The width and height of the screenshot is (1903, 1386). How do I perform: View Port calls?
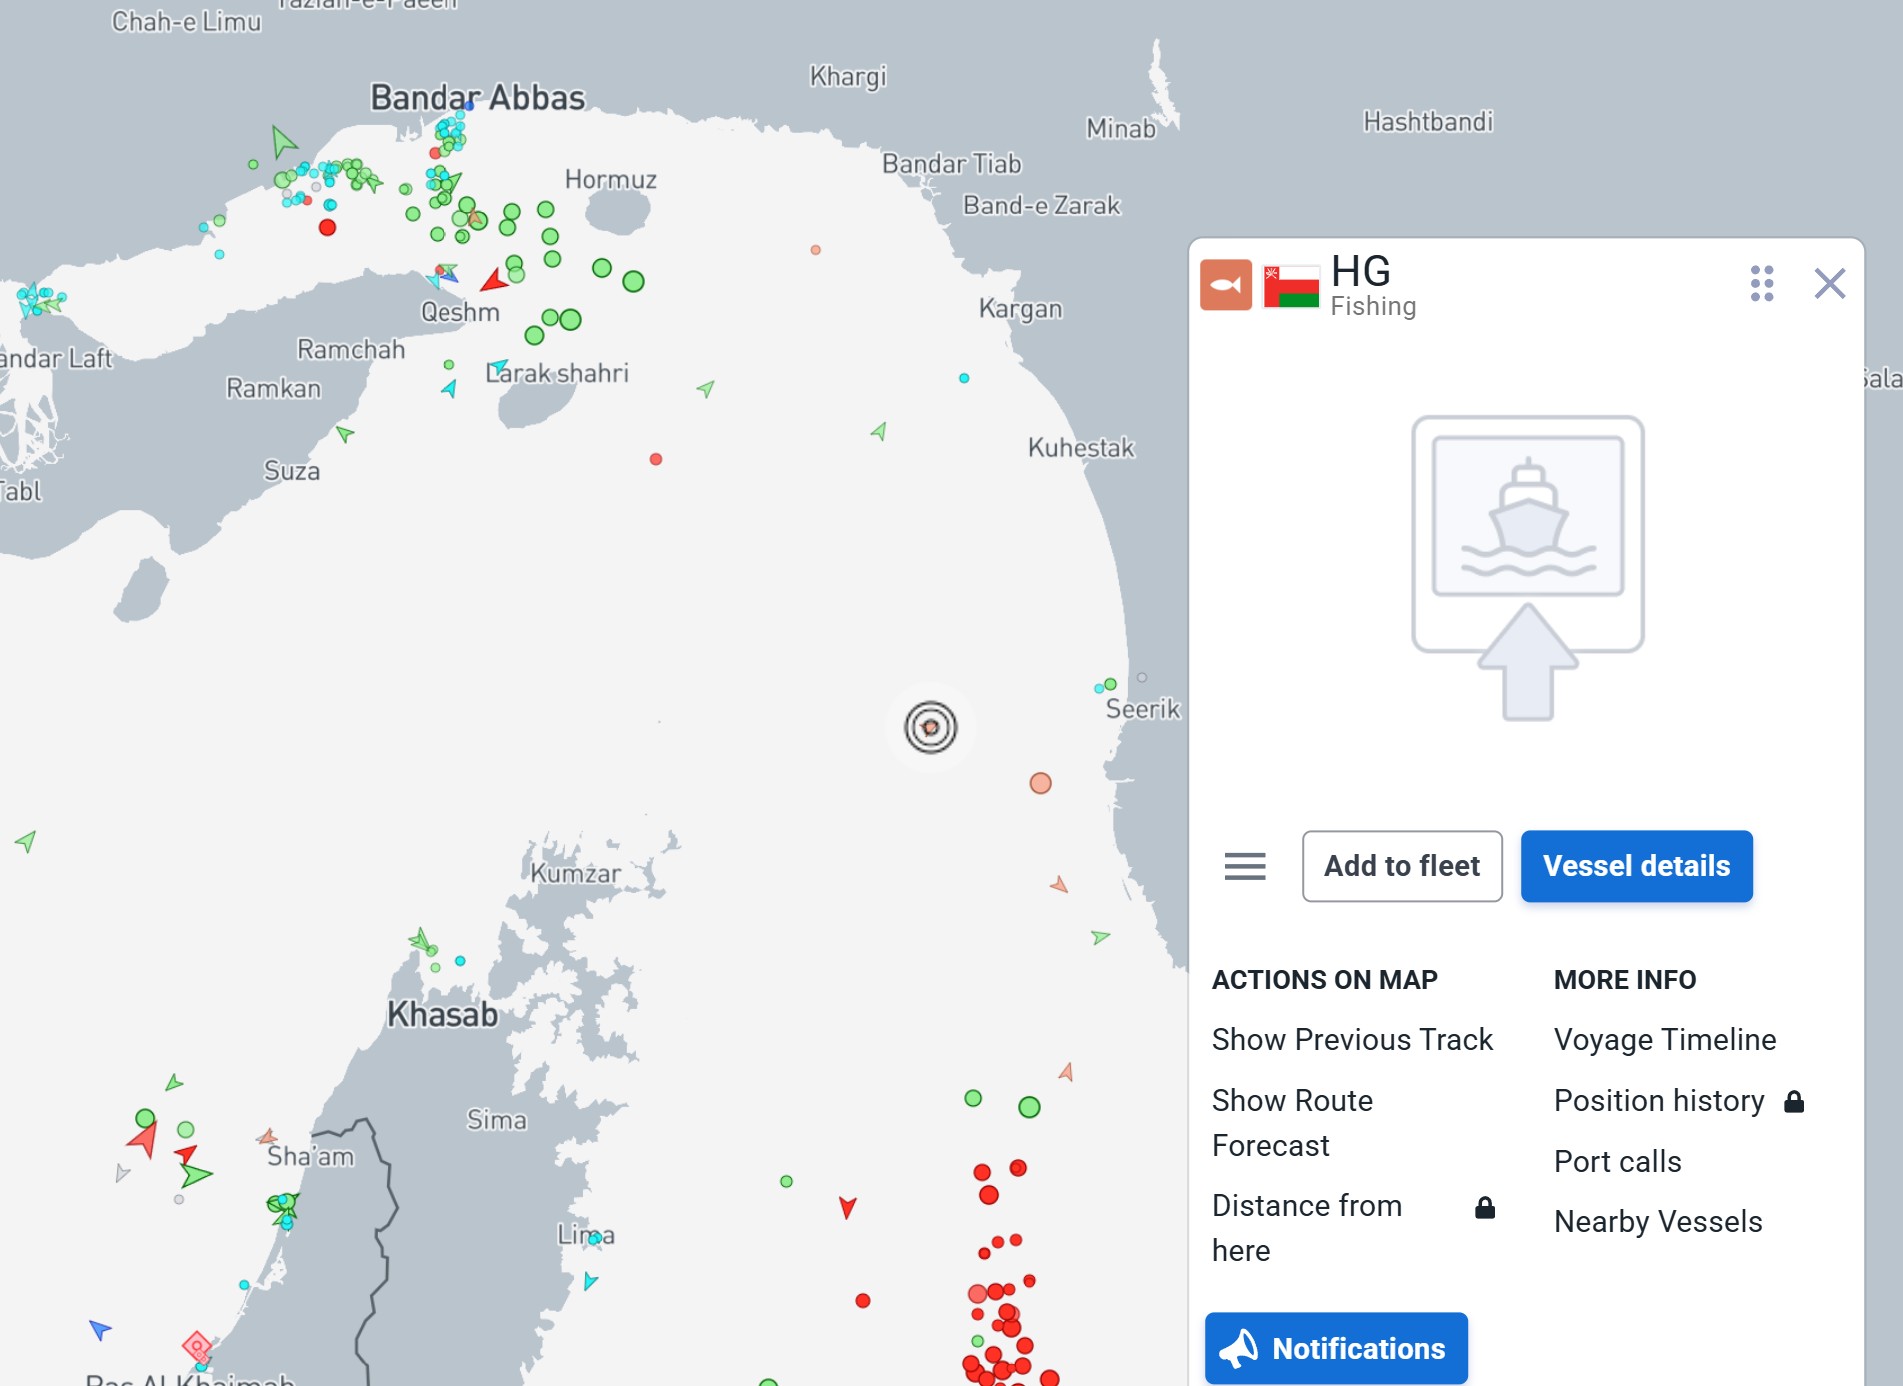(x=1618, y=1162)
